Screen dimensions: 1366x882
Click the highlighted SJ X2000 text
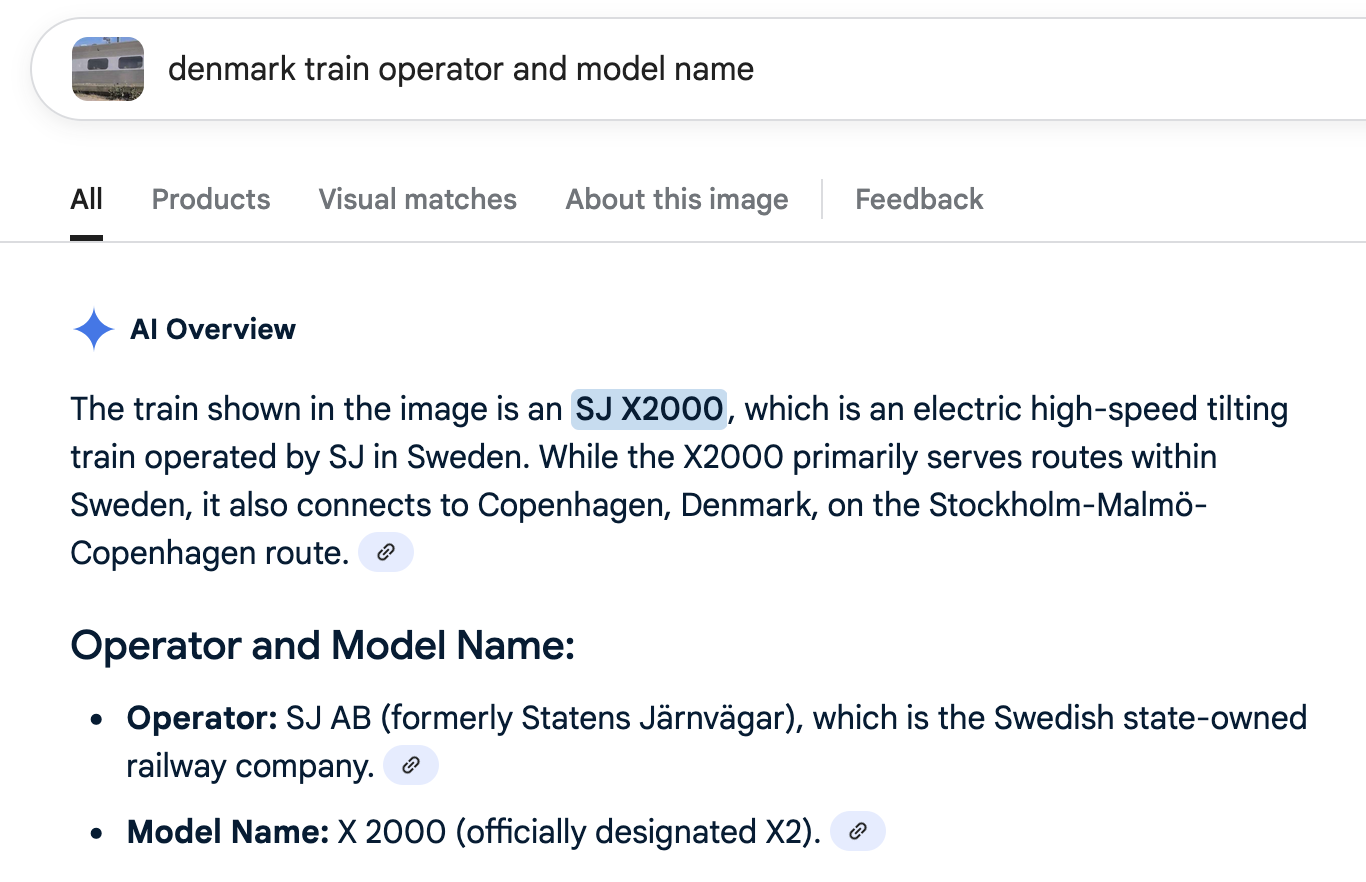649,409
